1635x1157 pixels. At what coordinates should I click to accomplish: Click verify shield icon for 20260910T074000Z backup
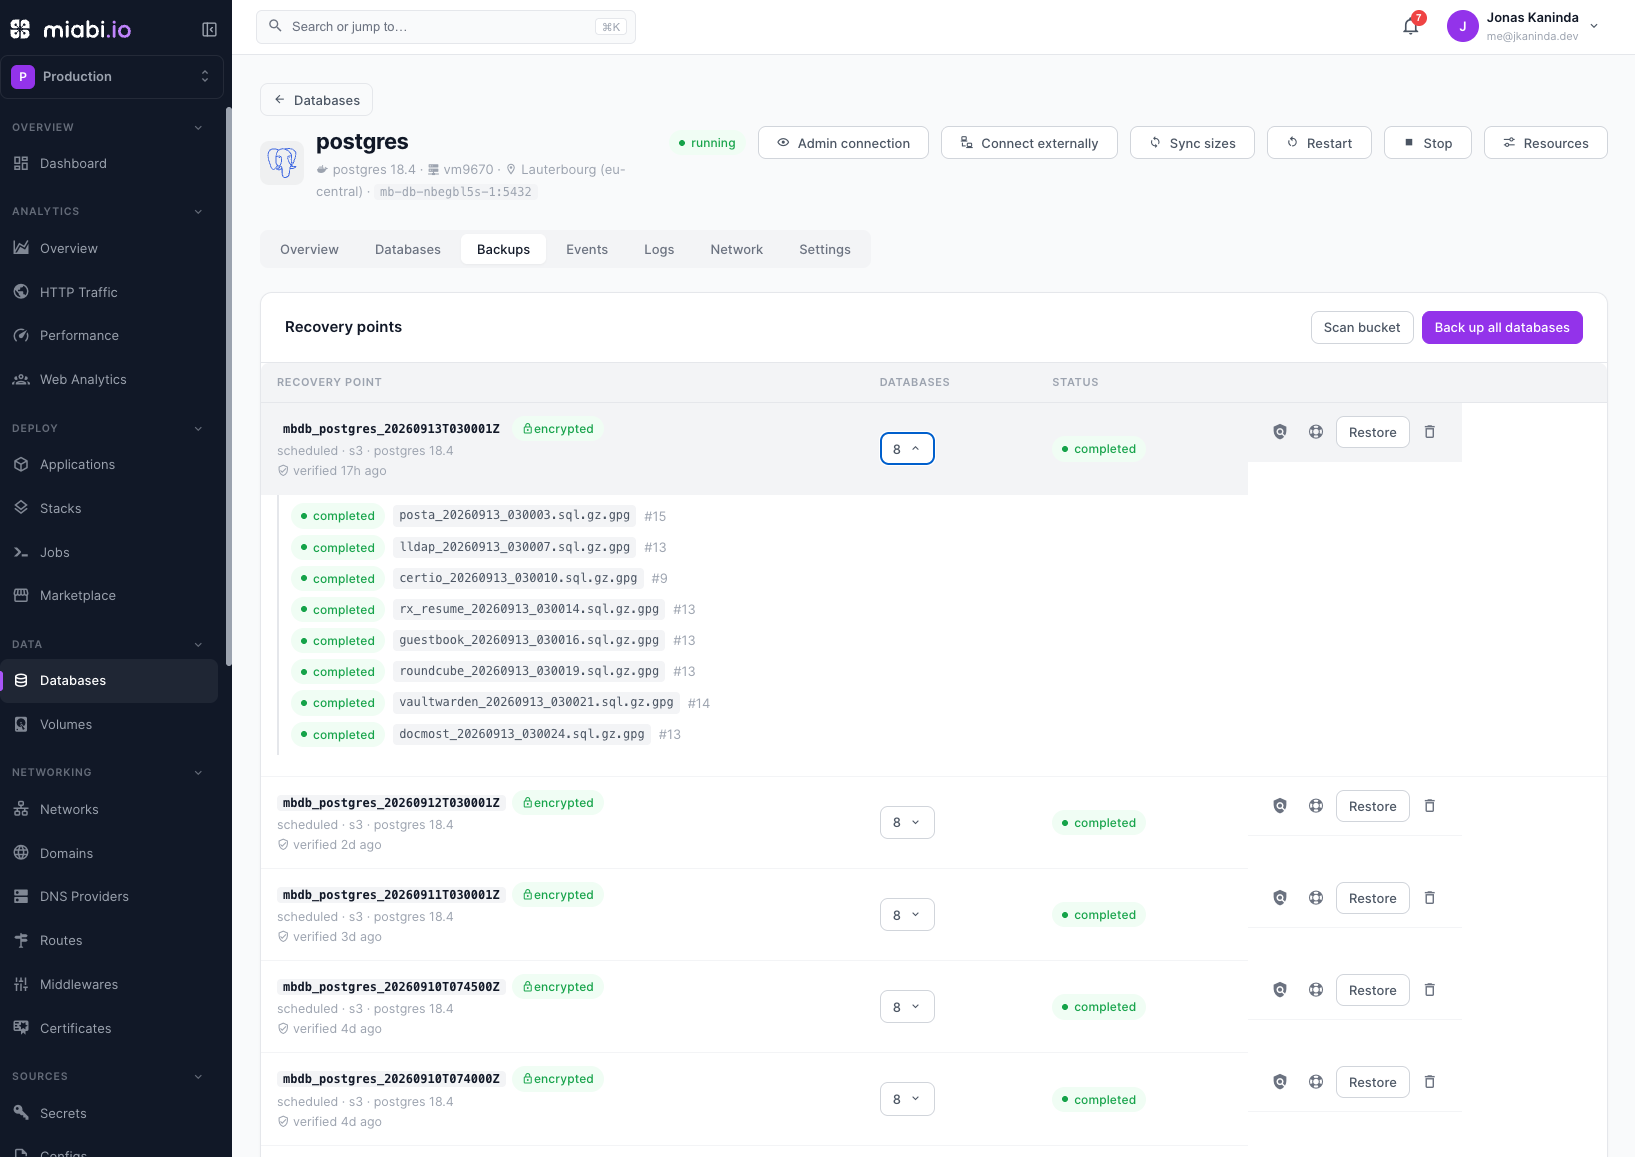1280,1082
